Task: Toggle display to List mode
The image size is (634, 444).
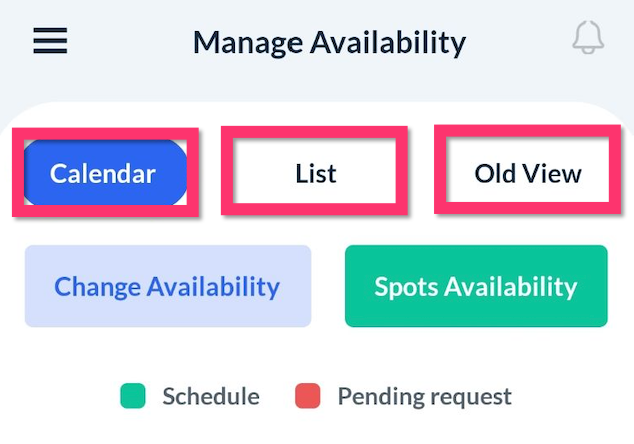Action: (x=315, y=174)
